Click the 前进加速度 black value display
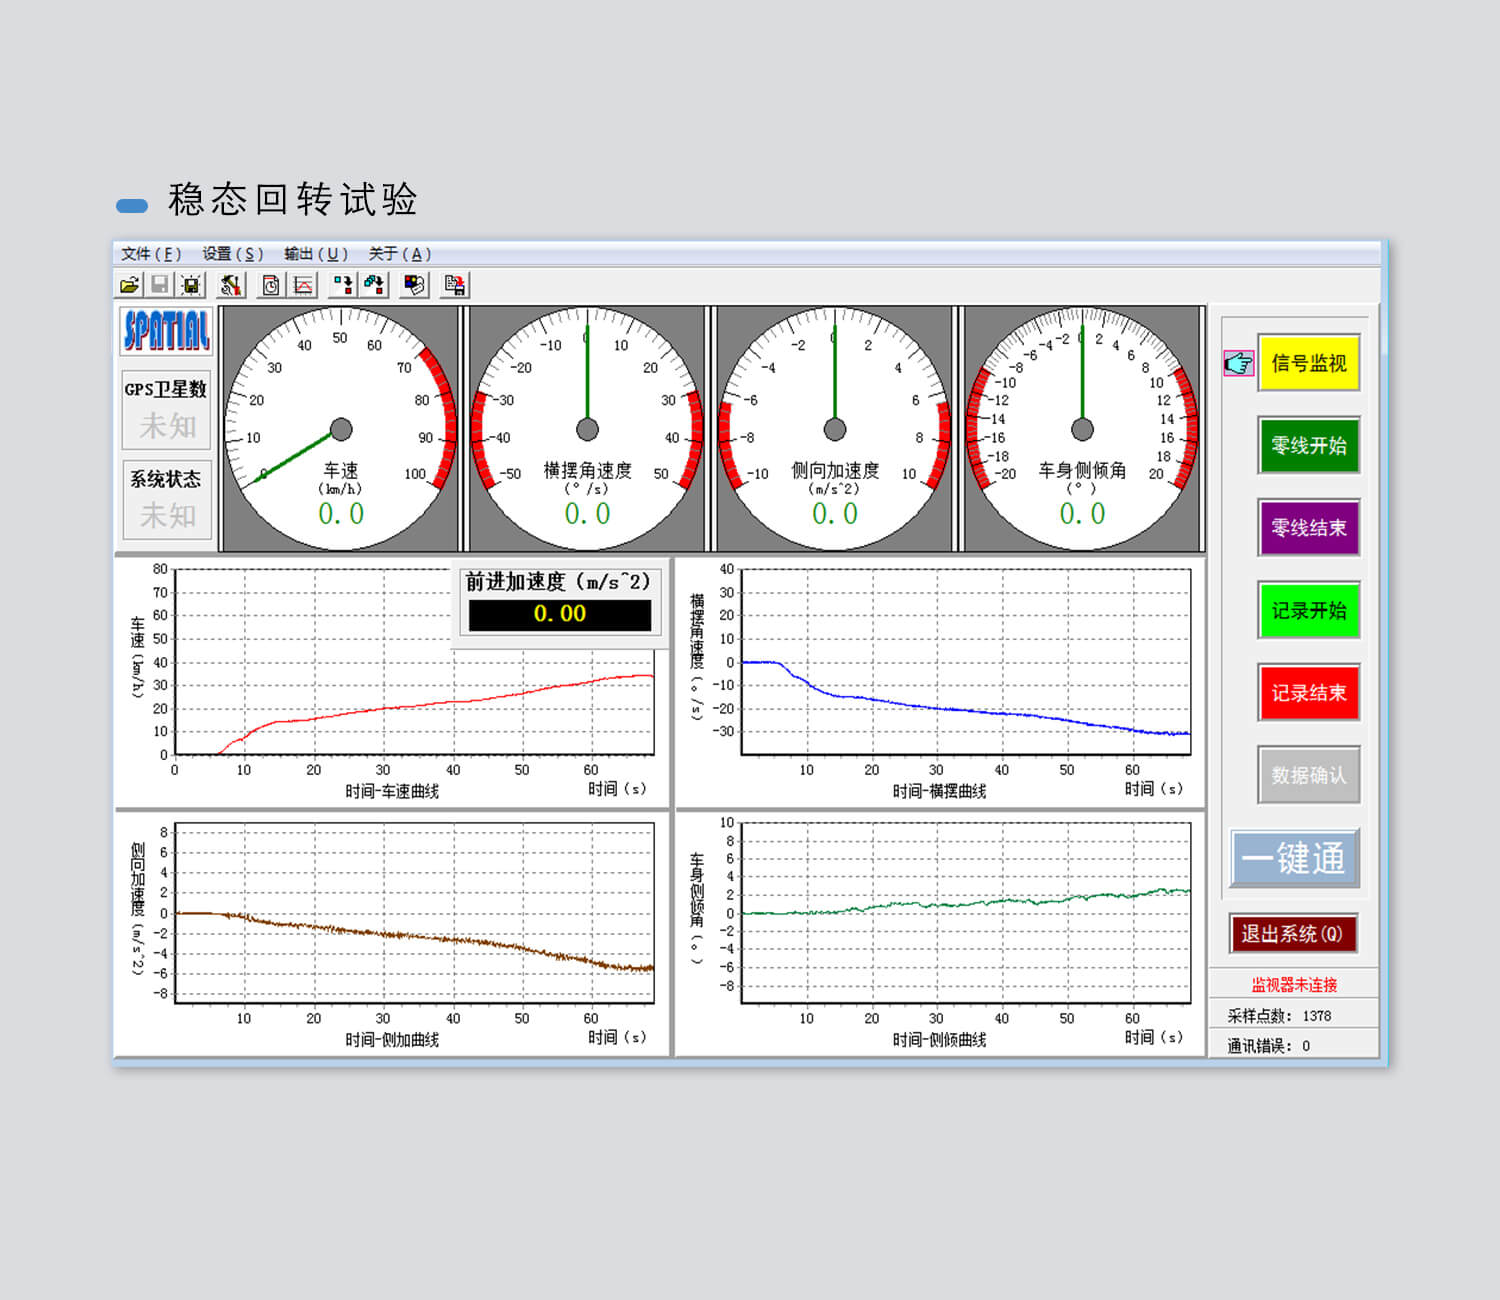 point(560,614)
